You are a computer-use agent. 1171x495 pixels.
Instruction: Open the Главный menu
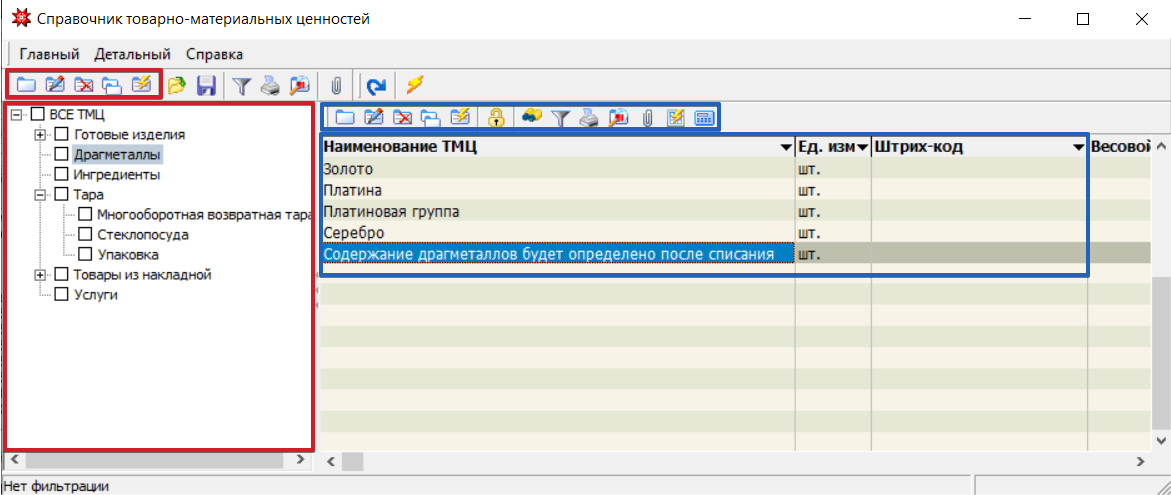point(50,54)
